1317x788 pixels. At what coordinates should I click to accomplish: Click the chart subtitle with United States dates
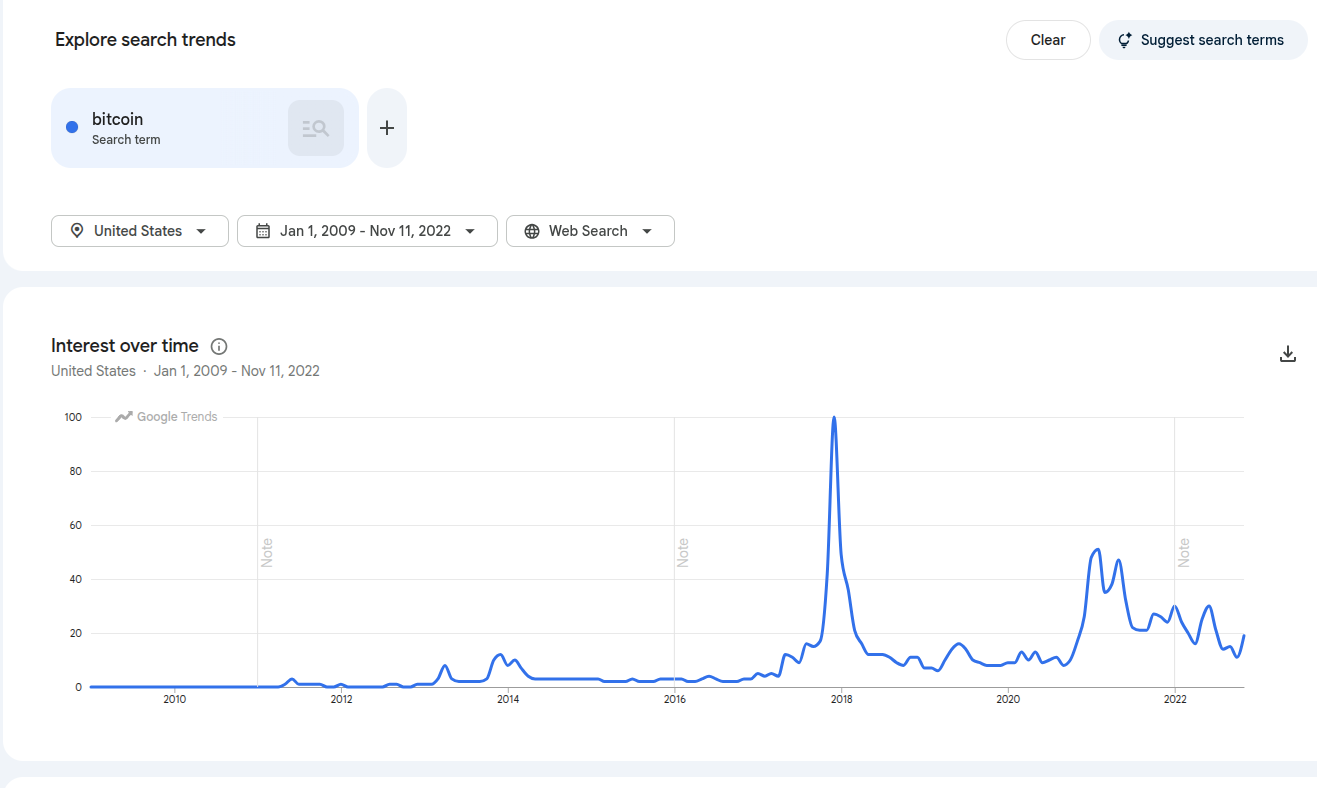185,371
